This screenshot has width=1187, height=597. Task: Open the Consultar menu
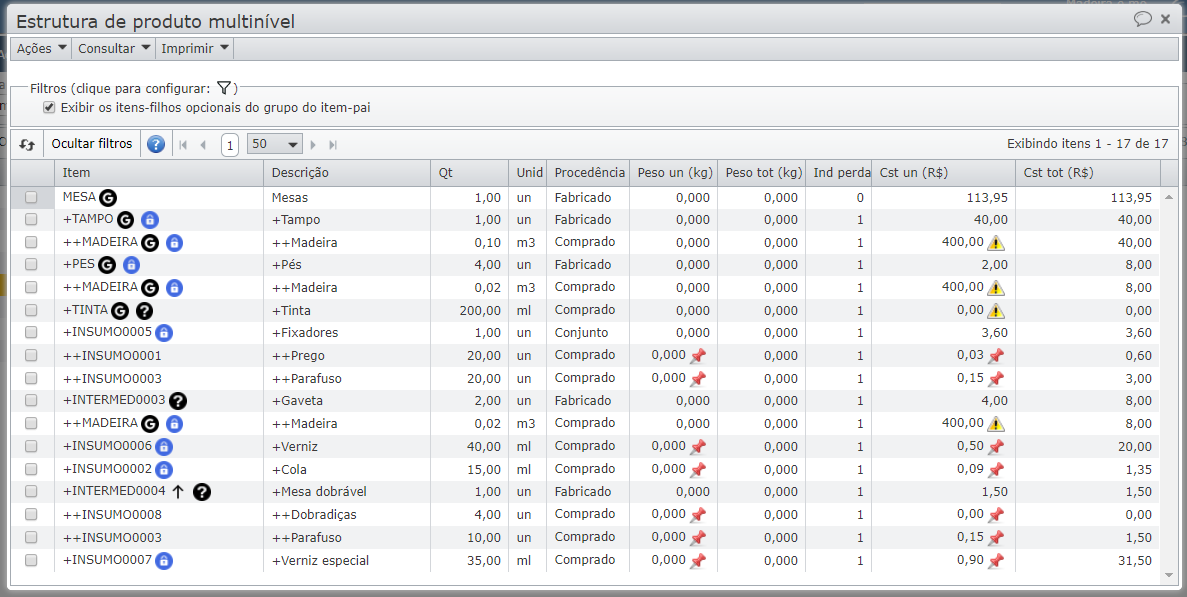[x=114, y=48]
